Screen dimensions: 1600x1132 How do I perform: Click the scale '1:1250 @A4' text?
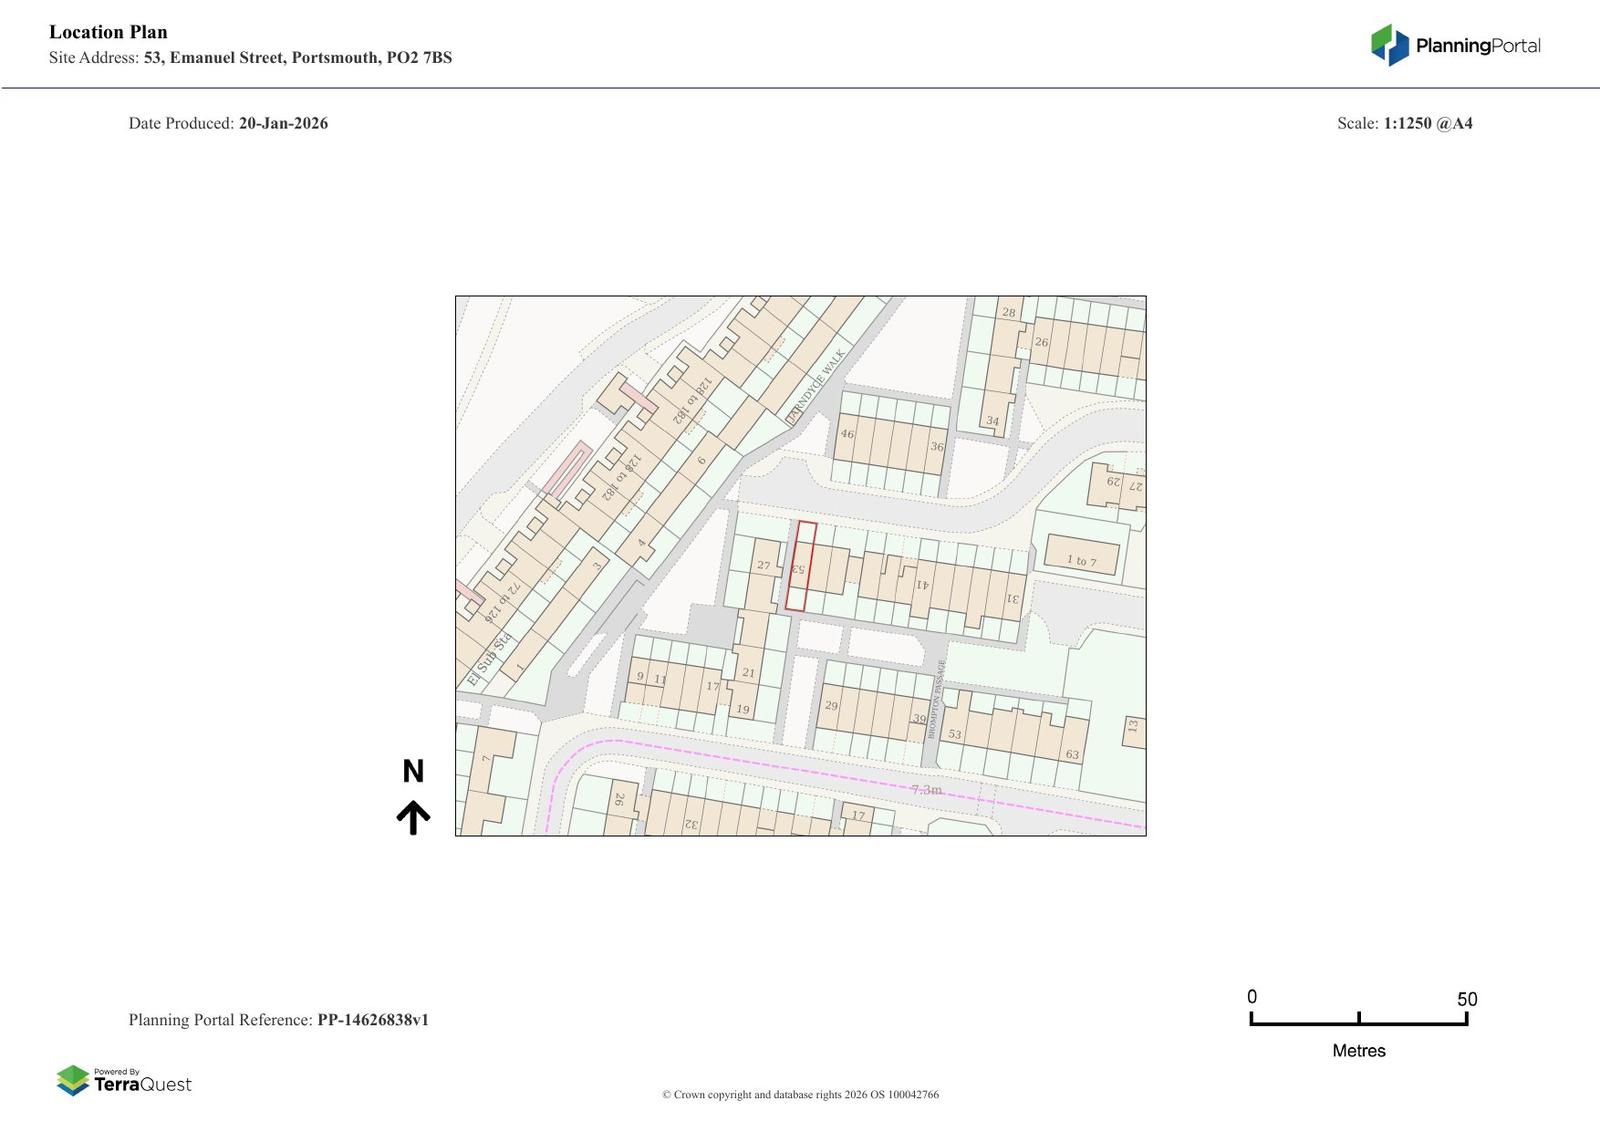point(1427,123)
